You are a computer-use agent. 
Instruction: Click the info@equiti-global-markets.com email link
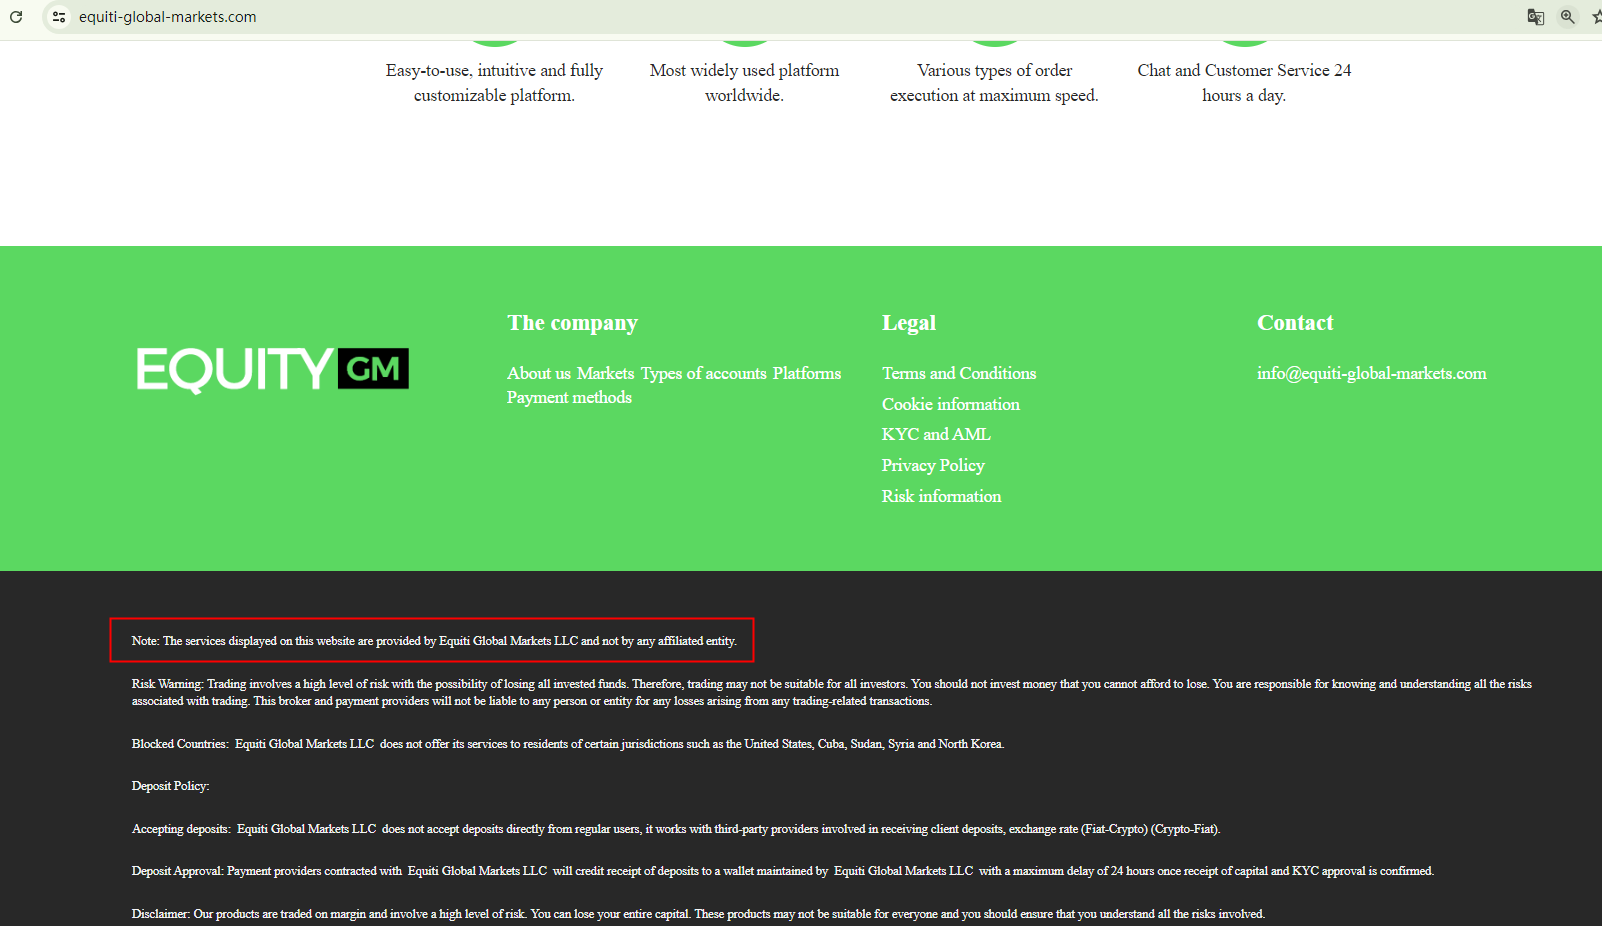[1372, 373]
